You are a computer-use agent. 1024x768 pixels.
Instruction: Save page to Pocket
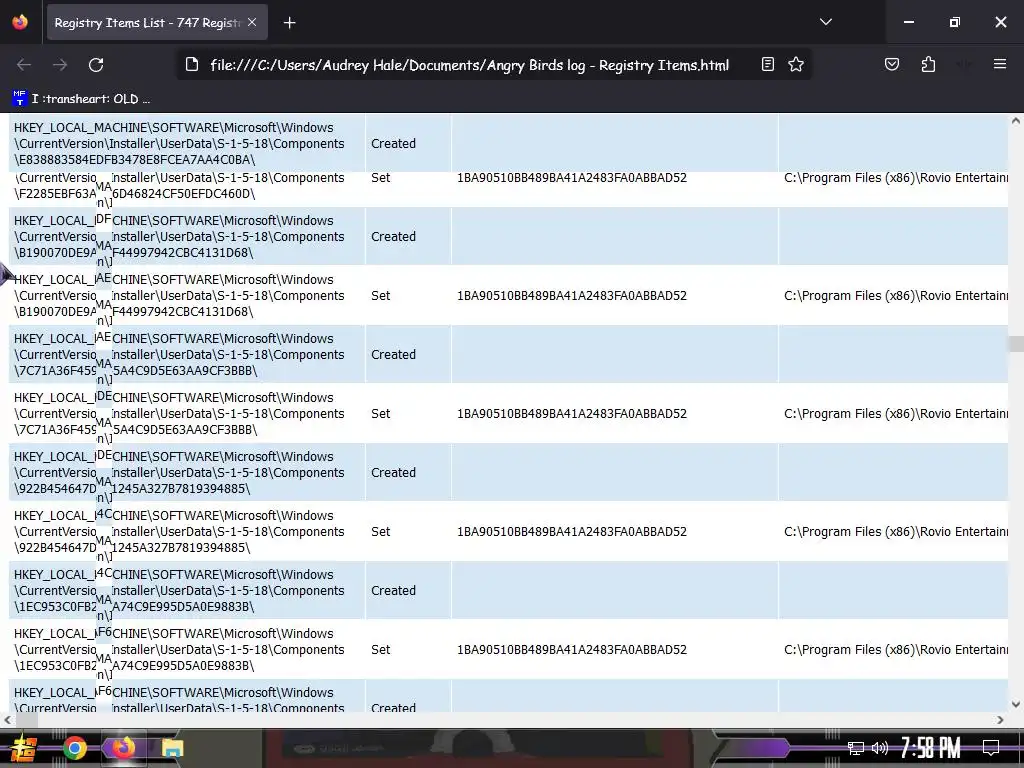pos(891,64)
